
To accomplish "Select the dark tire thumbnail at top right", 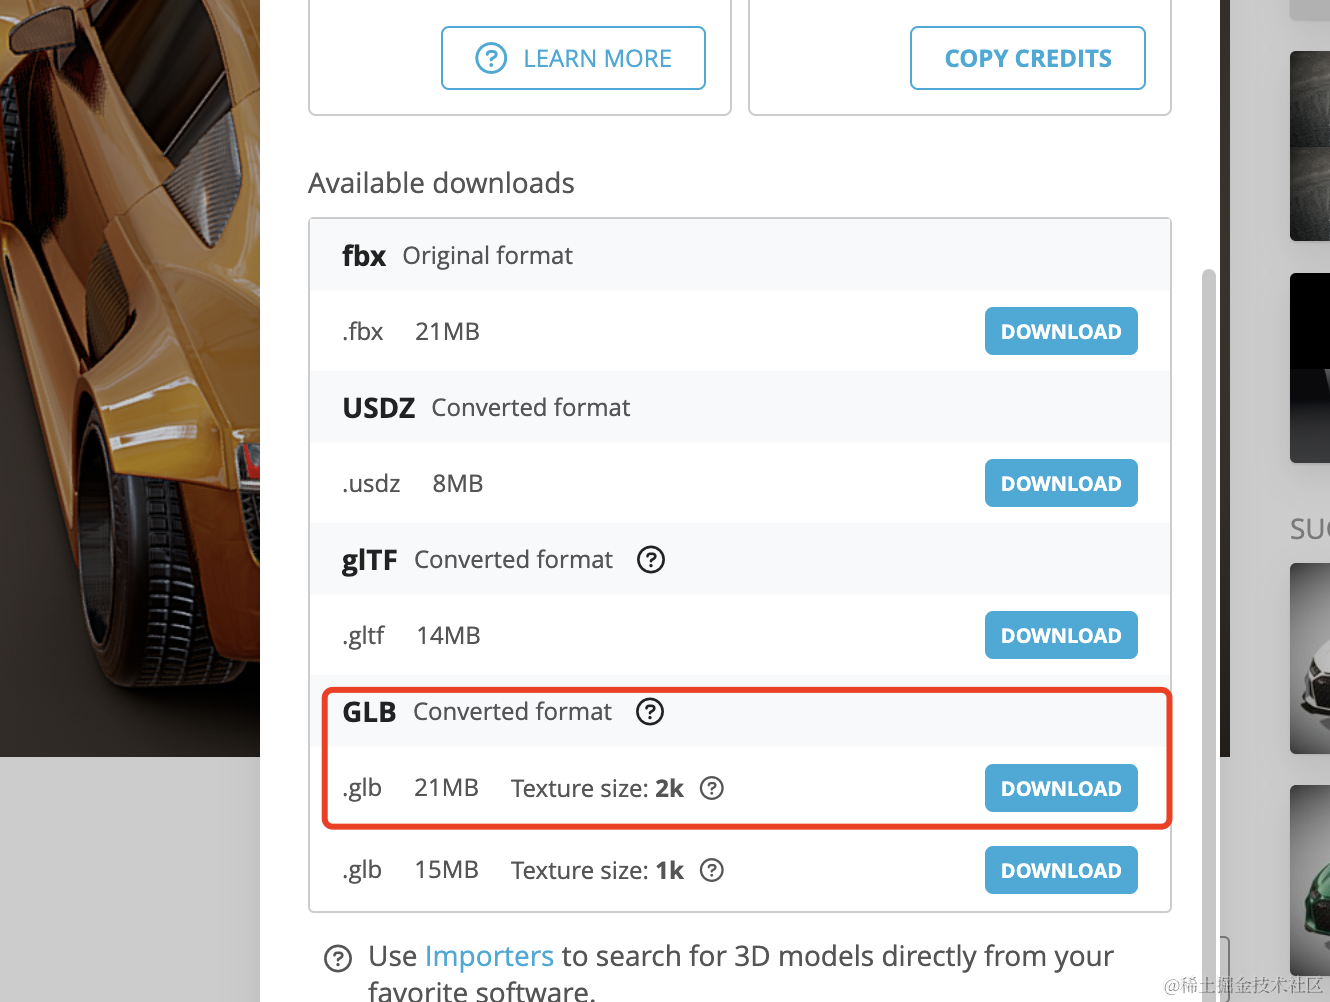I will point(1310,146).
